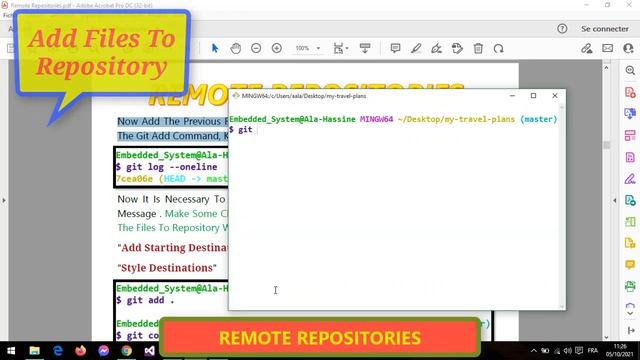The height and width of the screenshot is (360, 640).
Task: Open the teal Request Signatures sidebar tool
Action: pos(630,200)
